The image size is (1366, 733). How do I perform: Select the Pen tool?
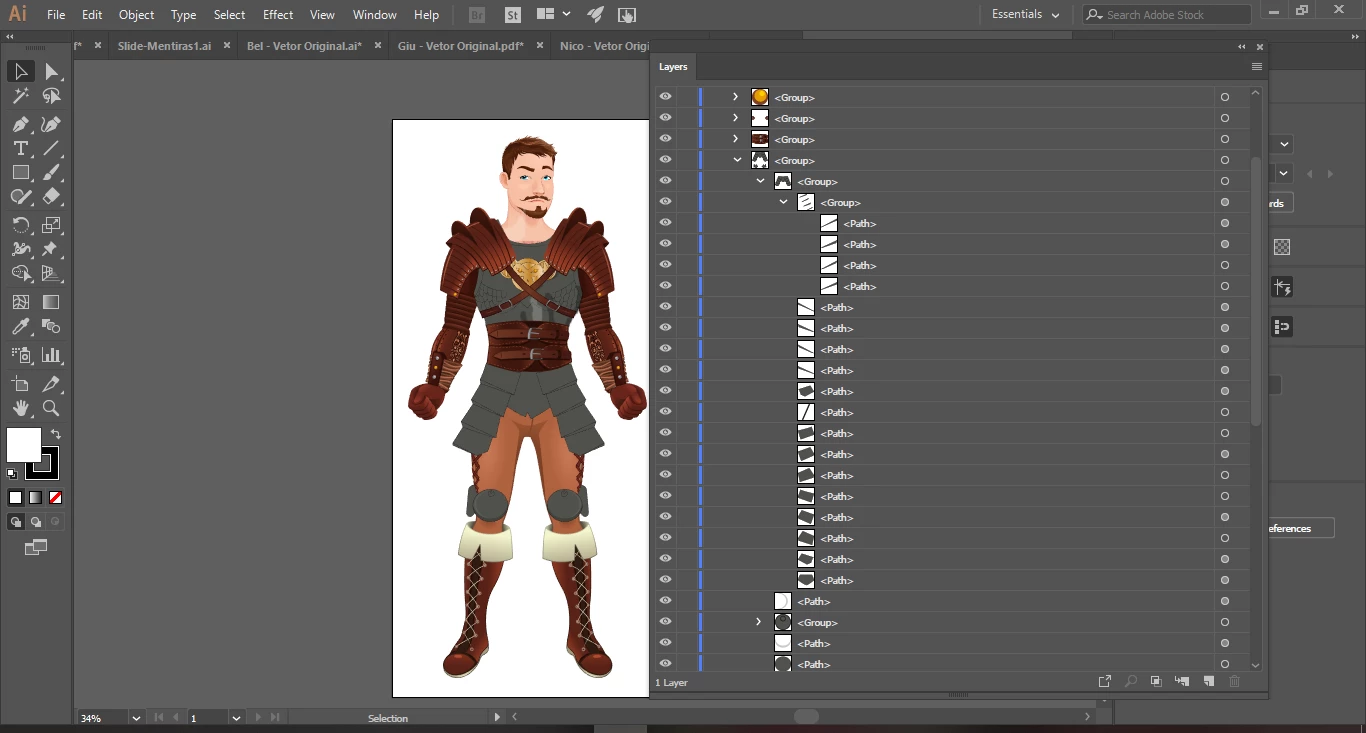click(x=20, y=124)
